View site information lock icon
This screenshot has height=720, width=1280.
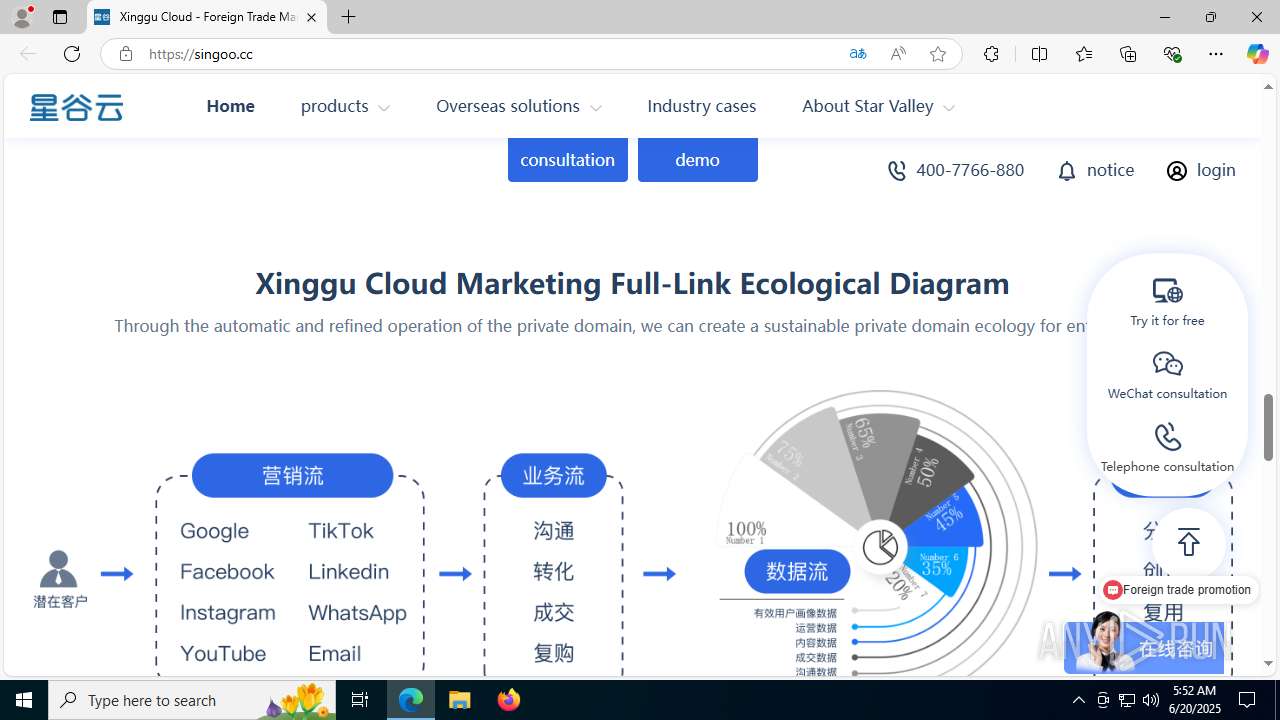click(125, 54)
